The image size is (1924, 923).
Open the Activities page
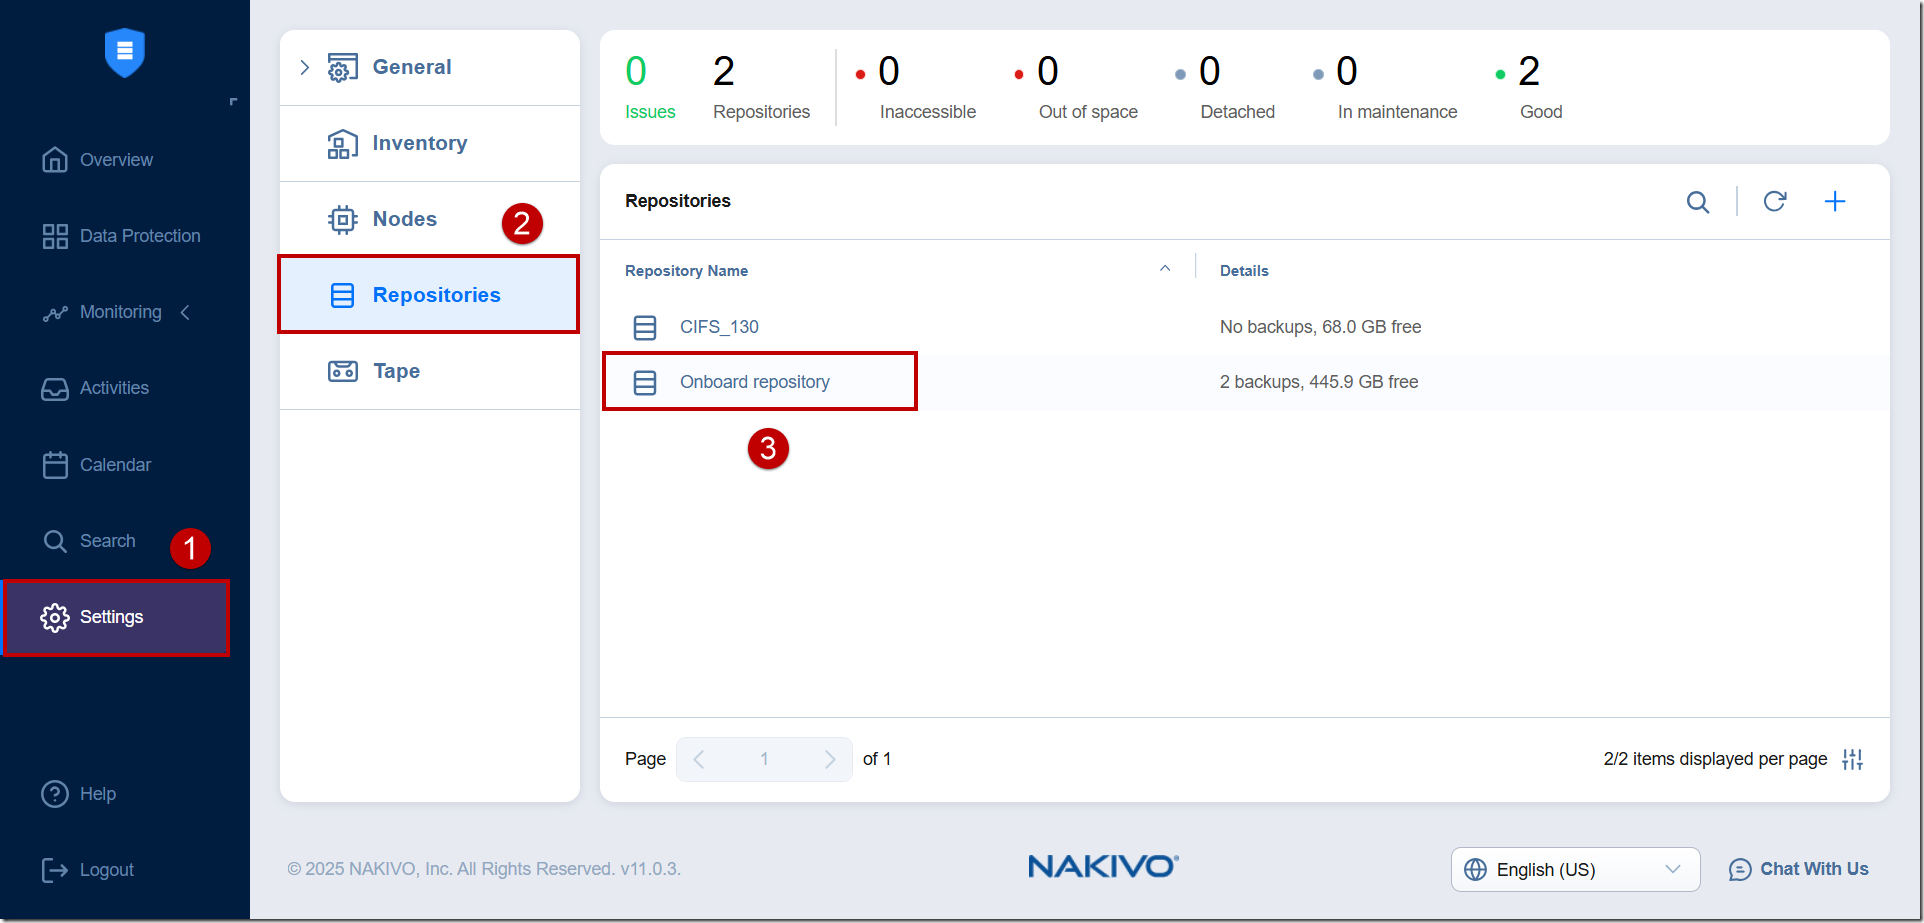(95, 388)
